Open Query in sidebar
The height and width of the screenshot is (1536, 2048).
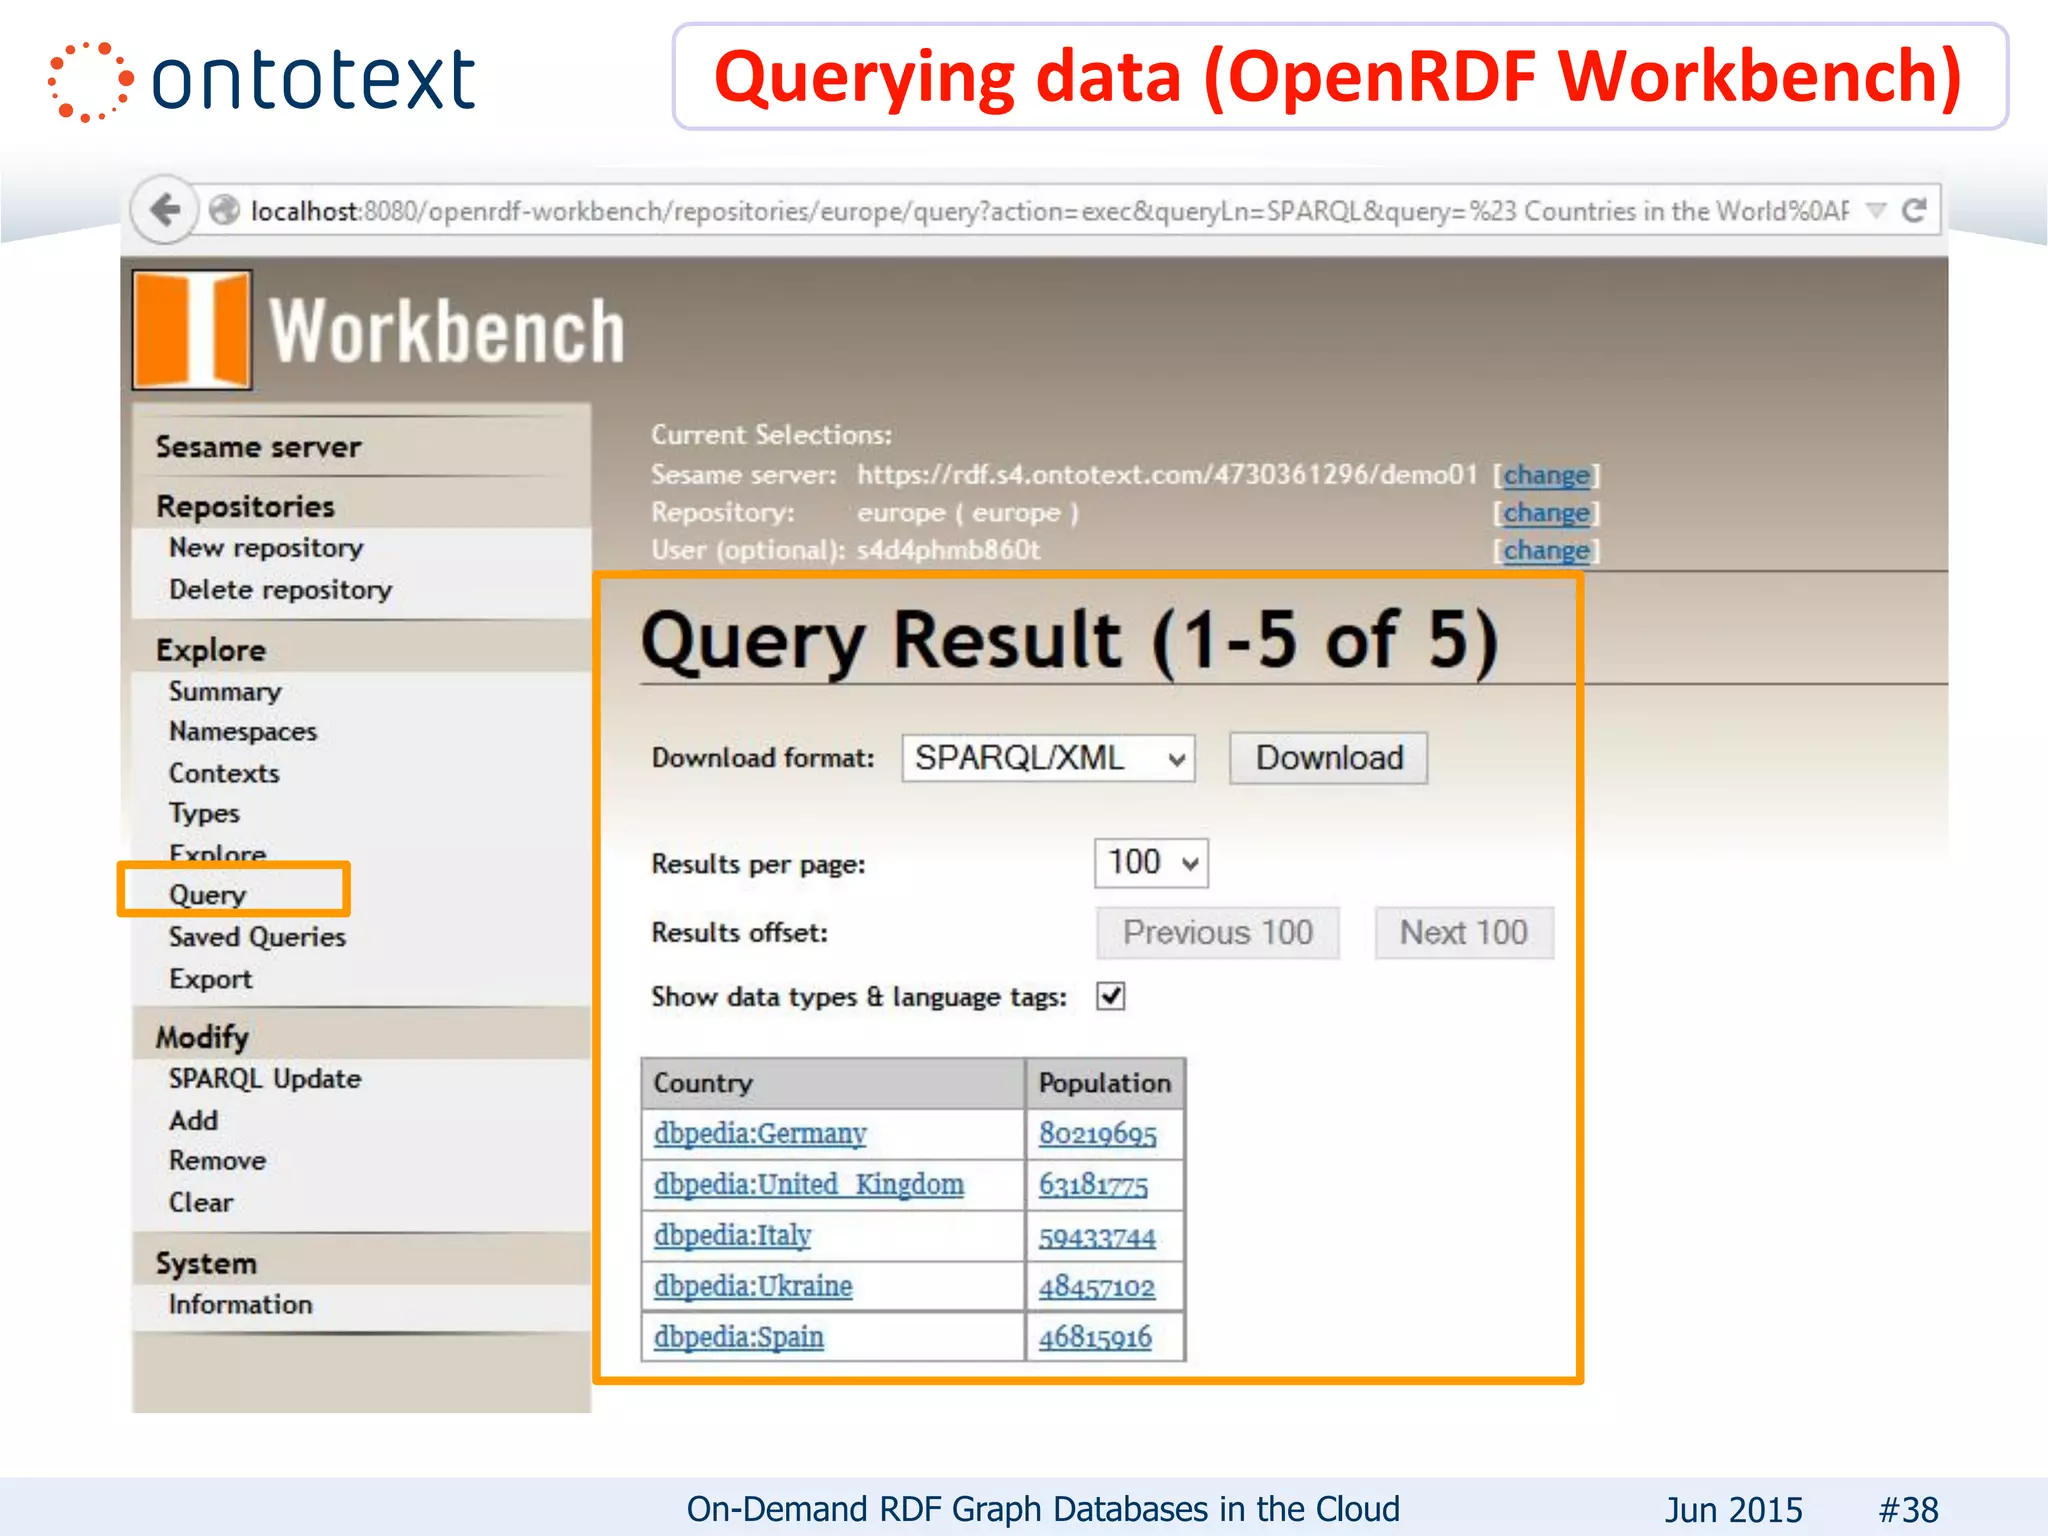click(x=207, y=895)
